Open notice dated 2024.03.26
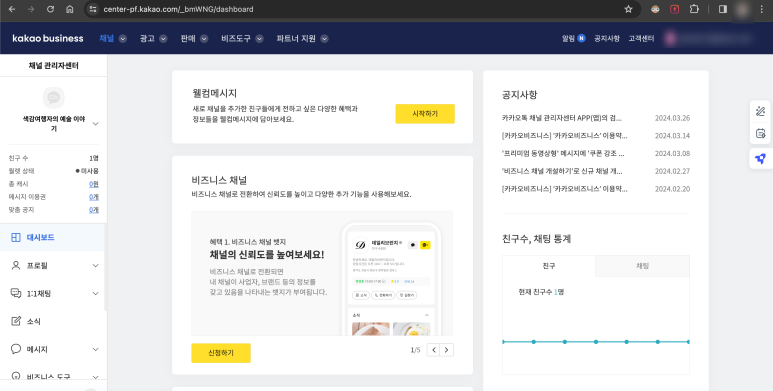Screen dimensions: 773x391 tap(596, 118)
